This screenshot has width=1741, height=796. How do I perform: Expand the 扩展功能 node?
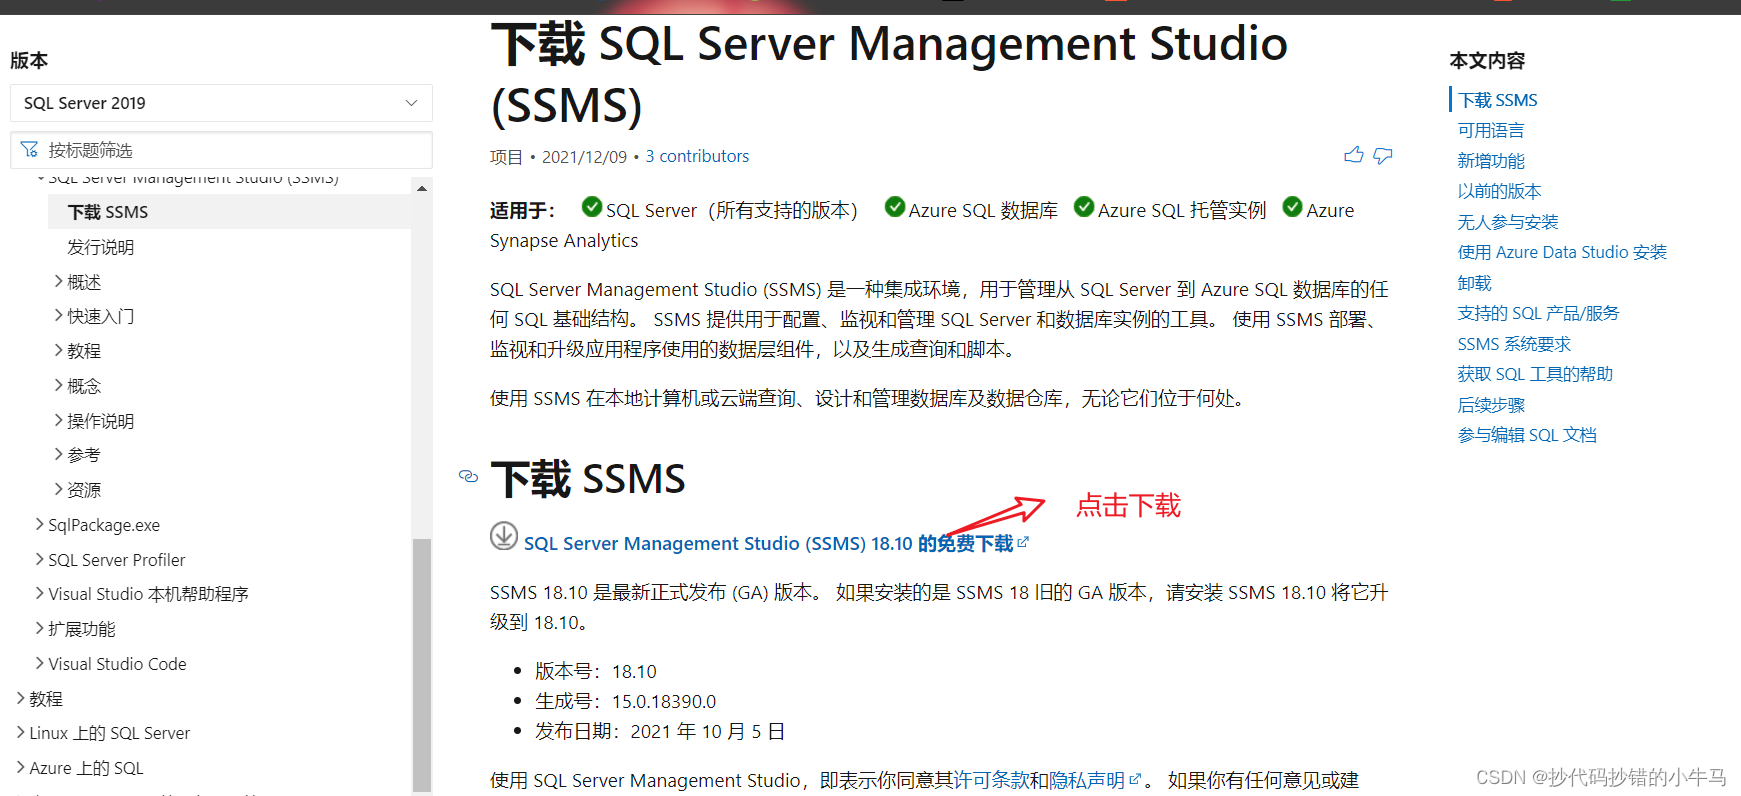coord(39,628)
